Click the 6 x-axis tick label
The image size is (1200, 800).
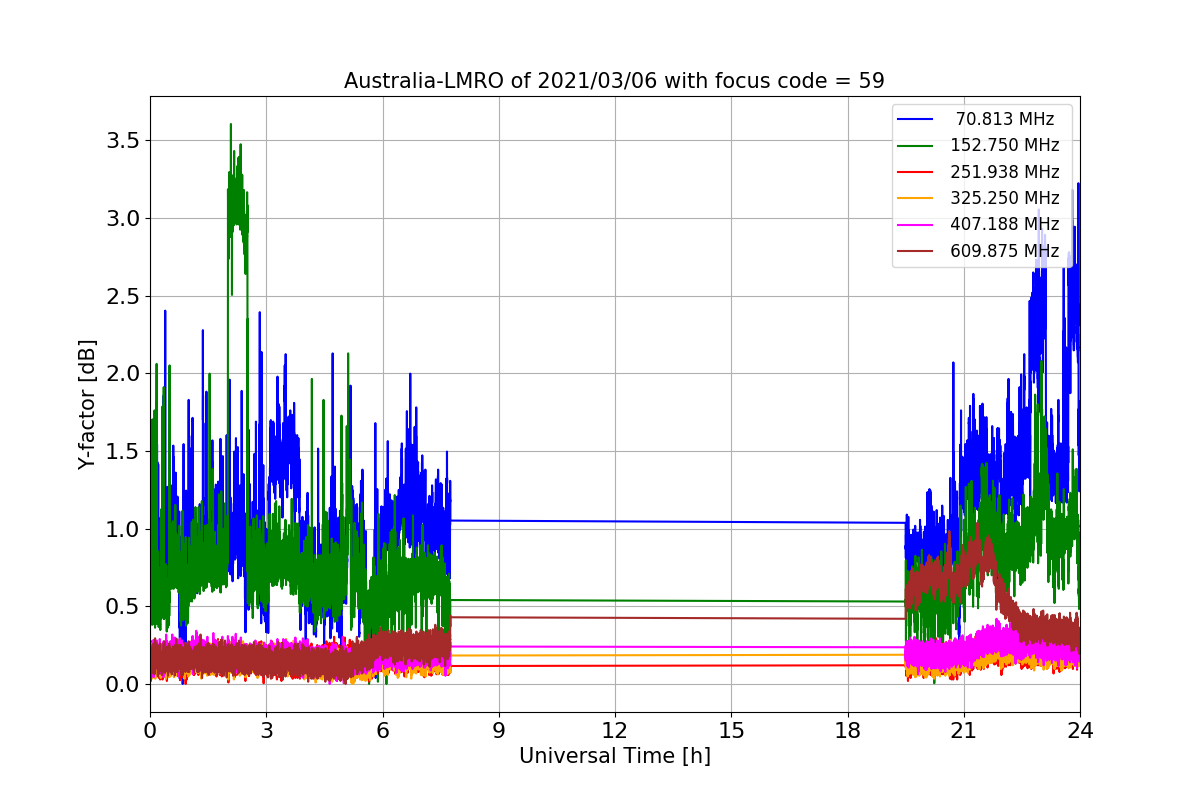[x=382, y=731]
